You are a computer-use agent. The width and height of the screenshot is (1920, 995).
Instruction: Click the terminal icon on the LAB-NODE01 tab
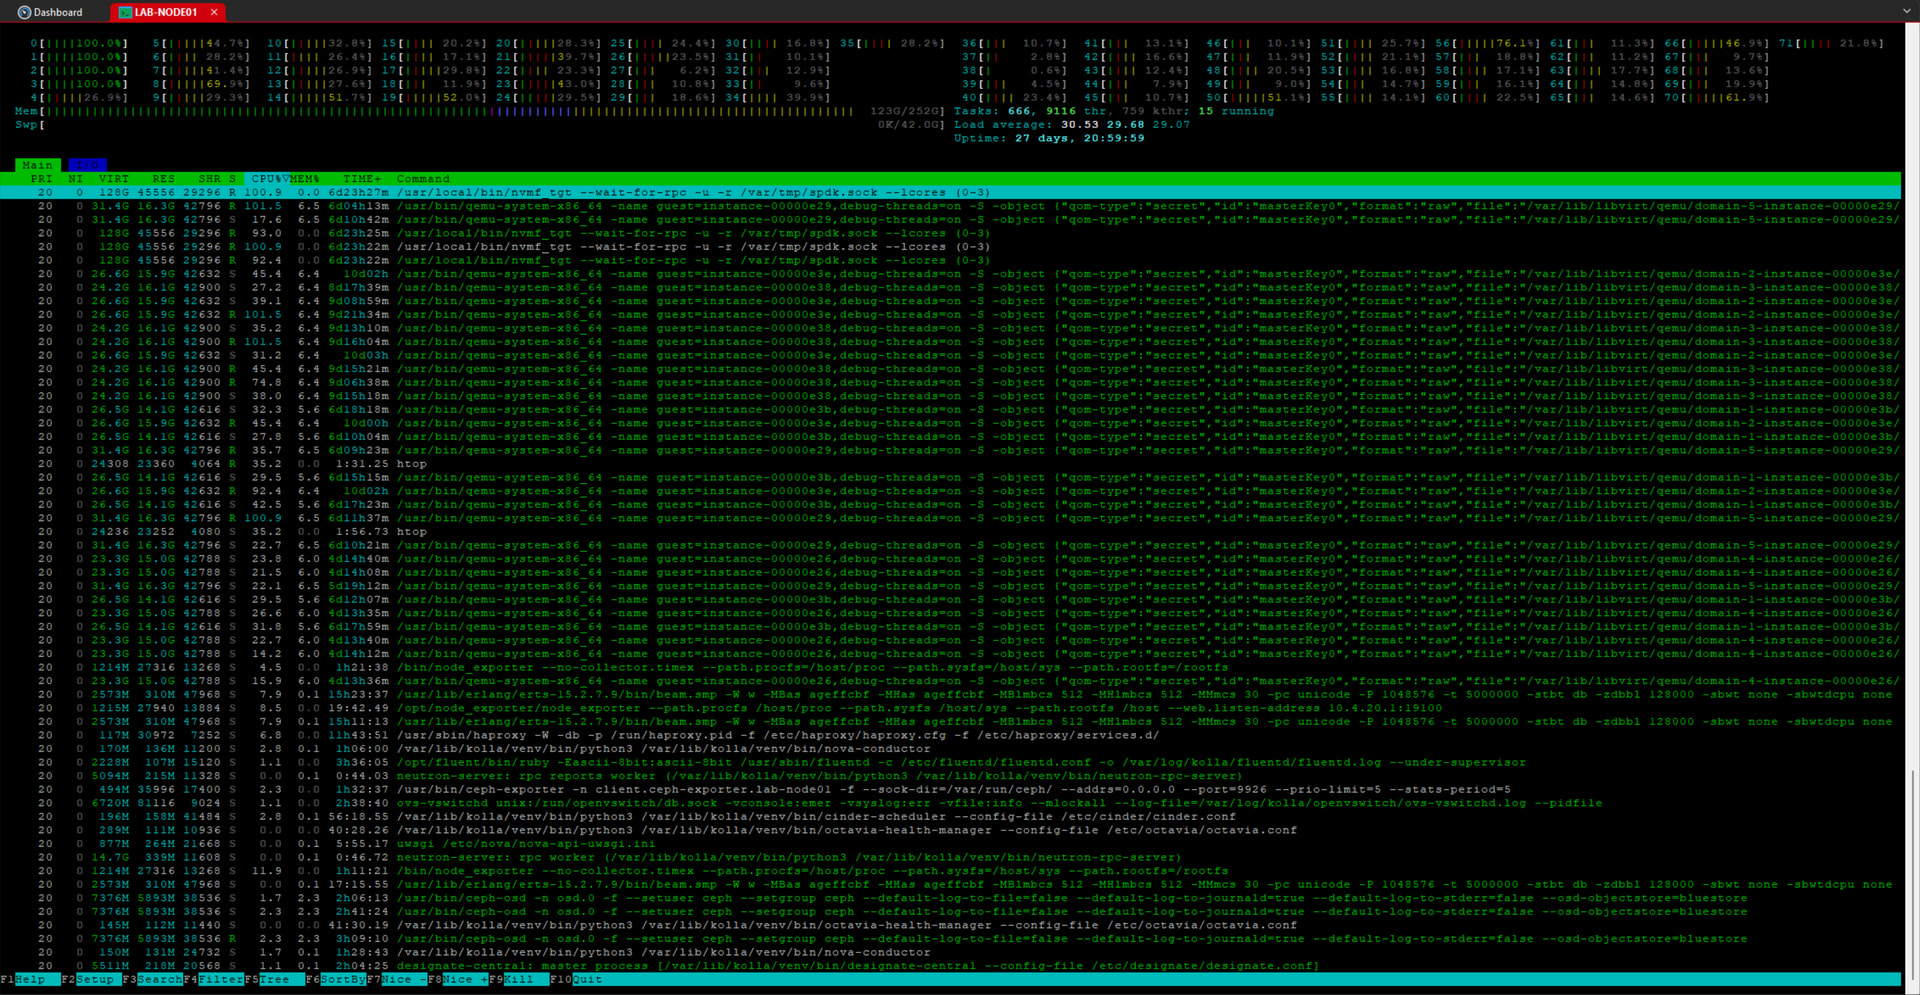click(125, 12)
